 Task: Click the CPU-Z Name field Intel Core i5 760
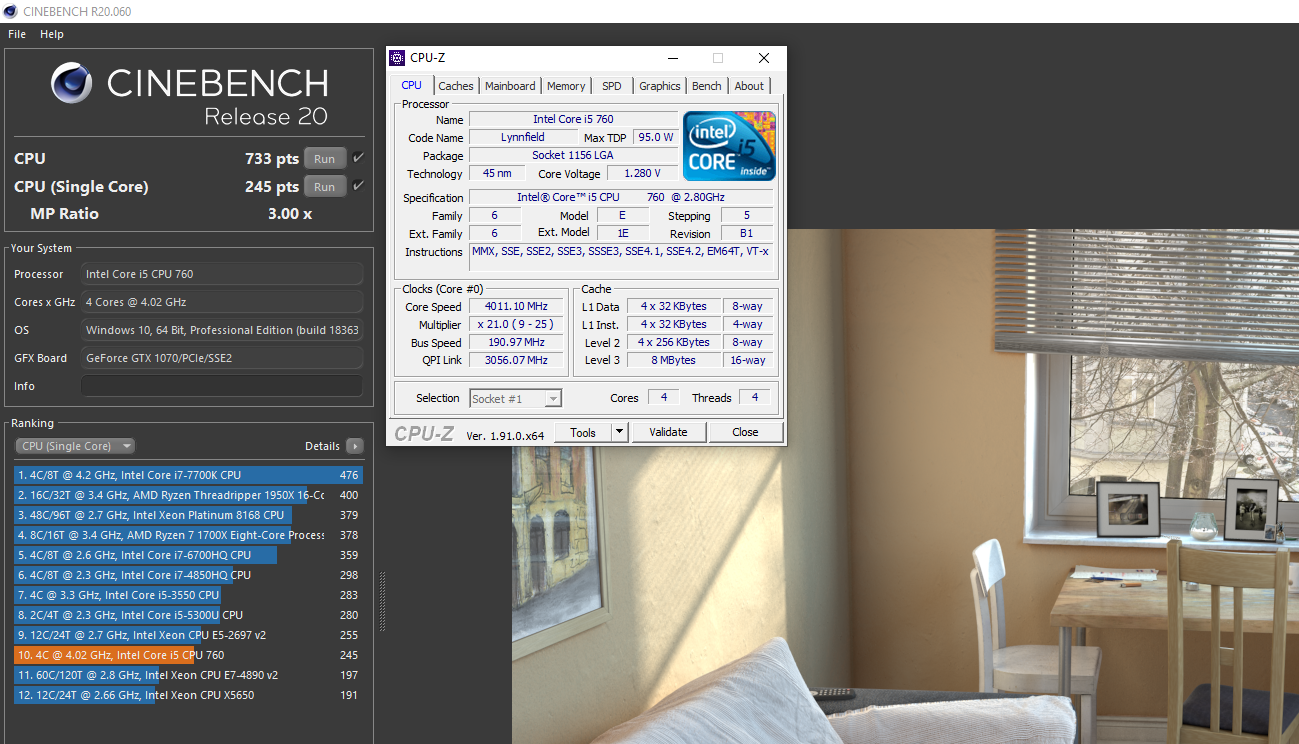573,119
